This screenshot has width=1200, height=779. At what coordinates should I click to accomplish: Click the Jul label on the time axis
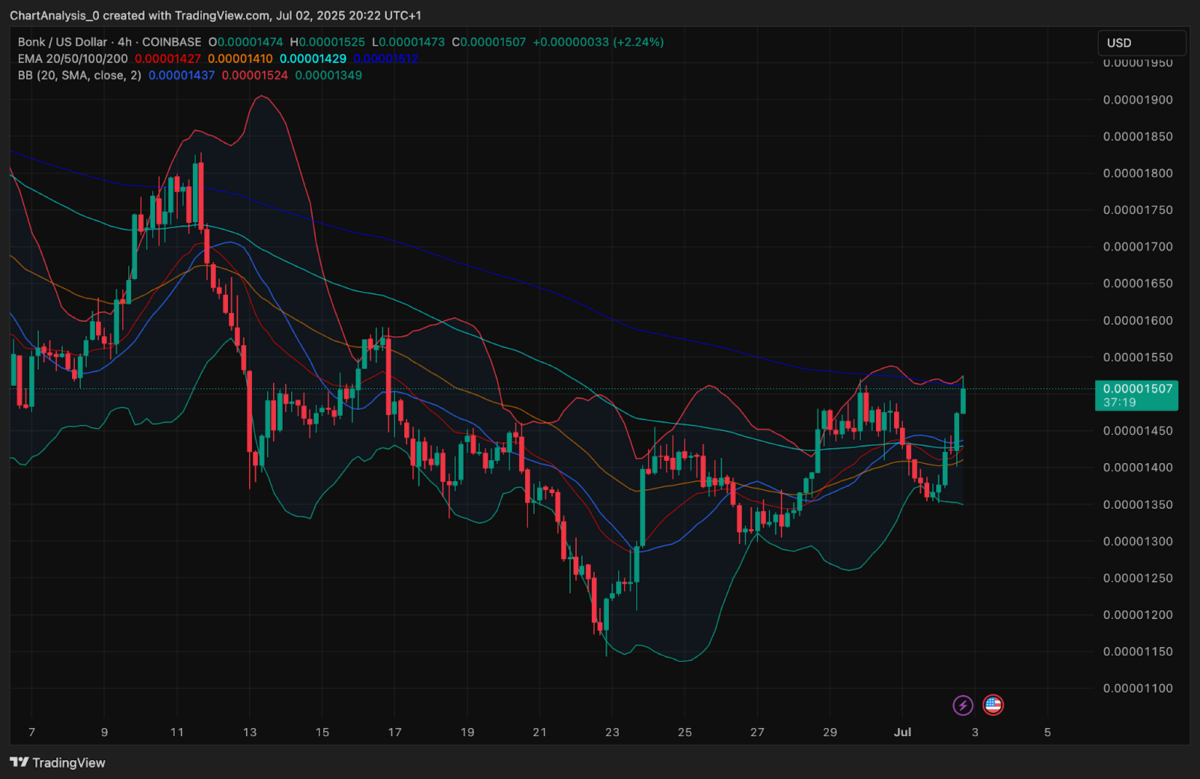coord(903,732)
